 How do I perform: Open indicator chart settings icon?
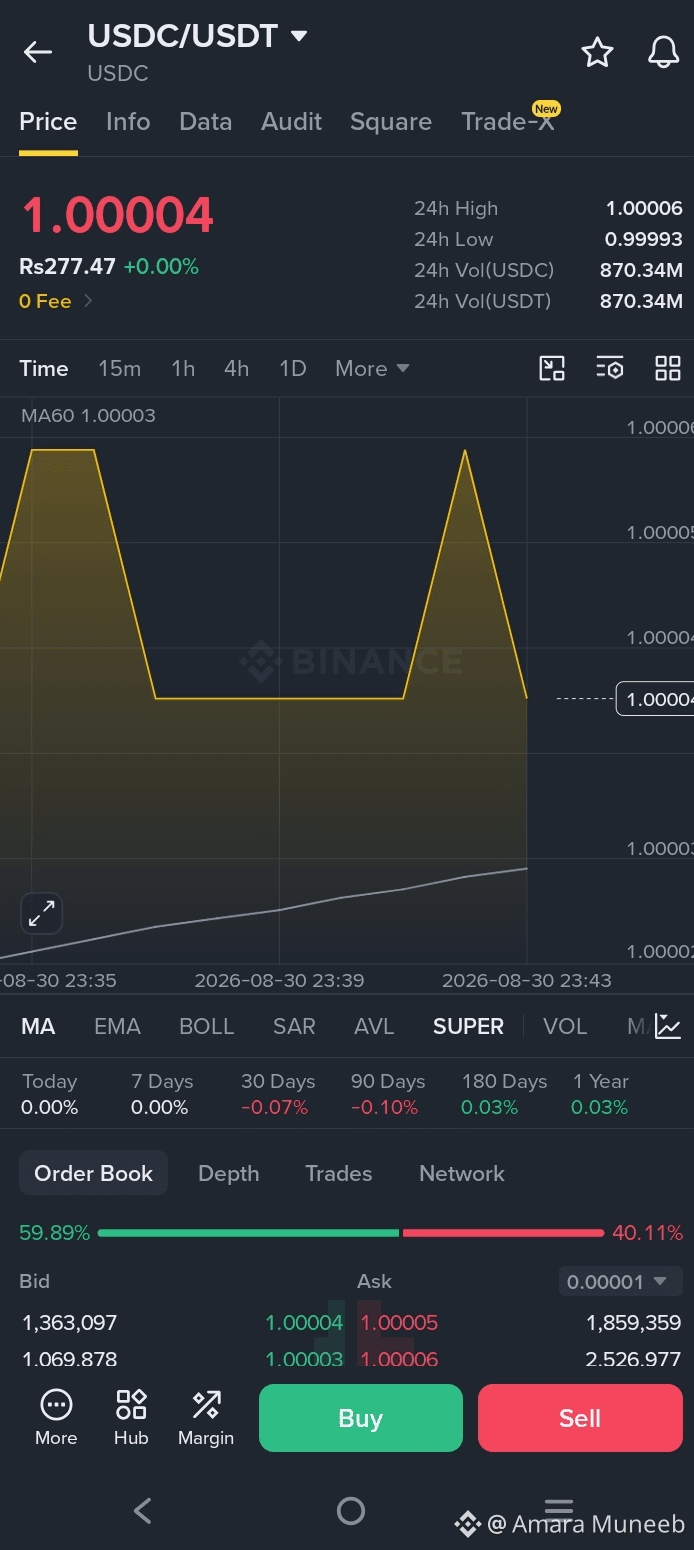[668, 1026]
